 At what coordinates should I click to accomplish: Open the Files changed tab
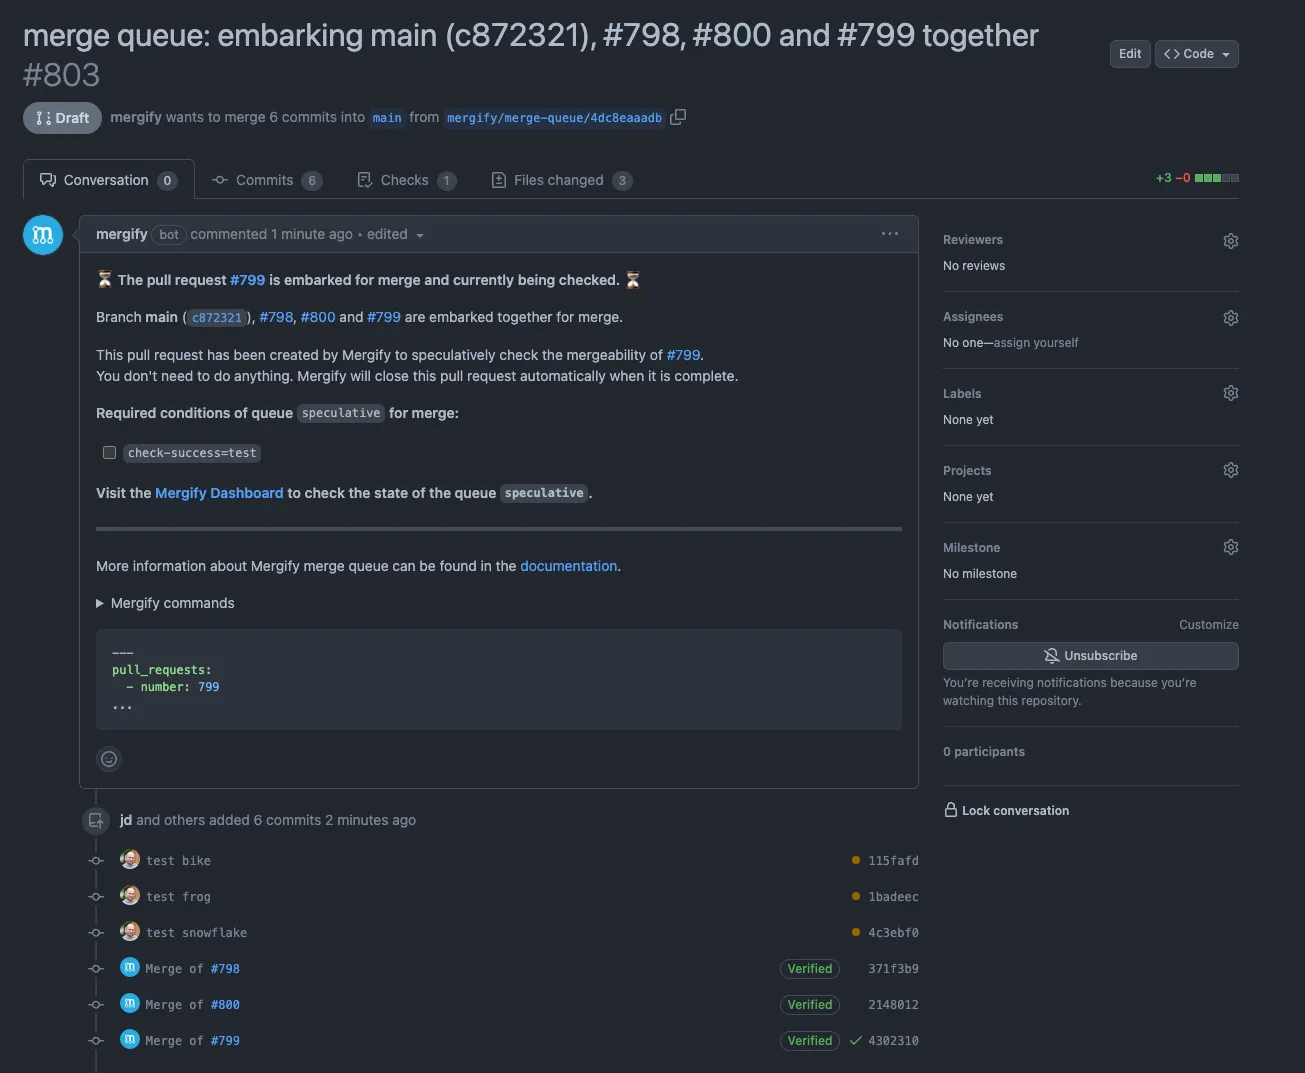(x=556, y=179)
